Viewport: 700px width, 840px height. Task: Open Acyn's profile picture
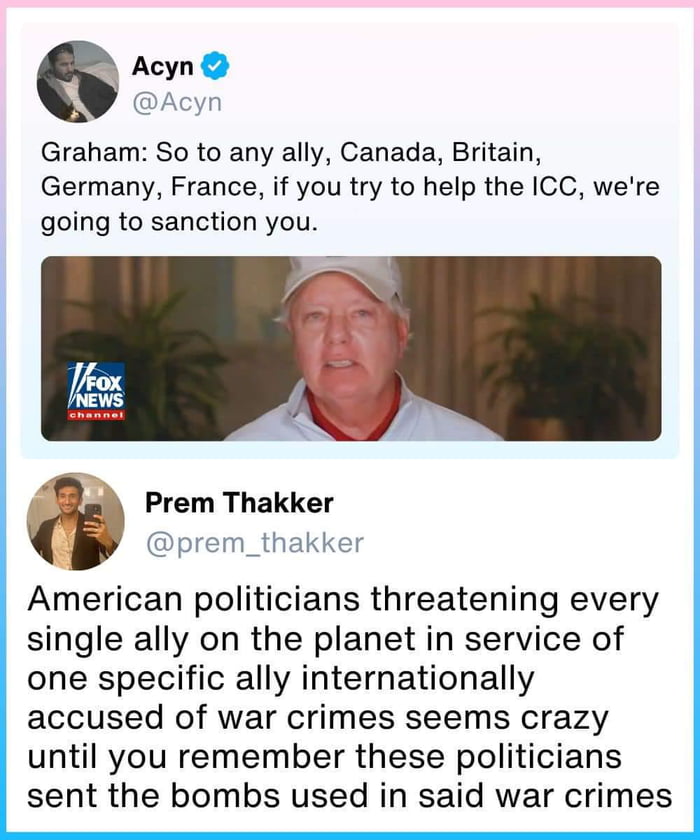click(78, 82)
